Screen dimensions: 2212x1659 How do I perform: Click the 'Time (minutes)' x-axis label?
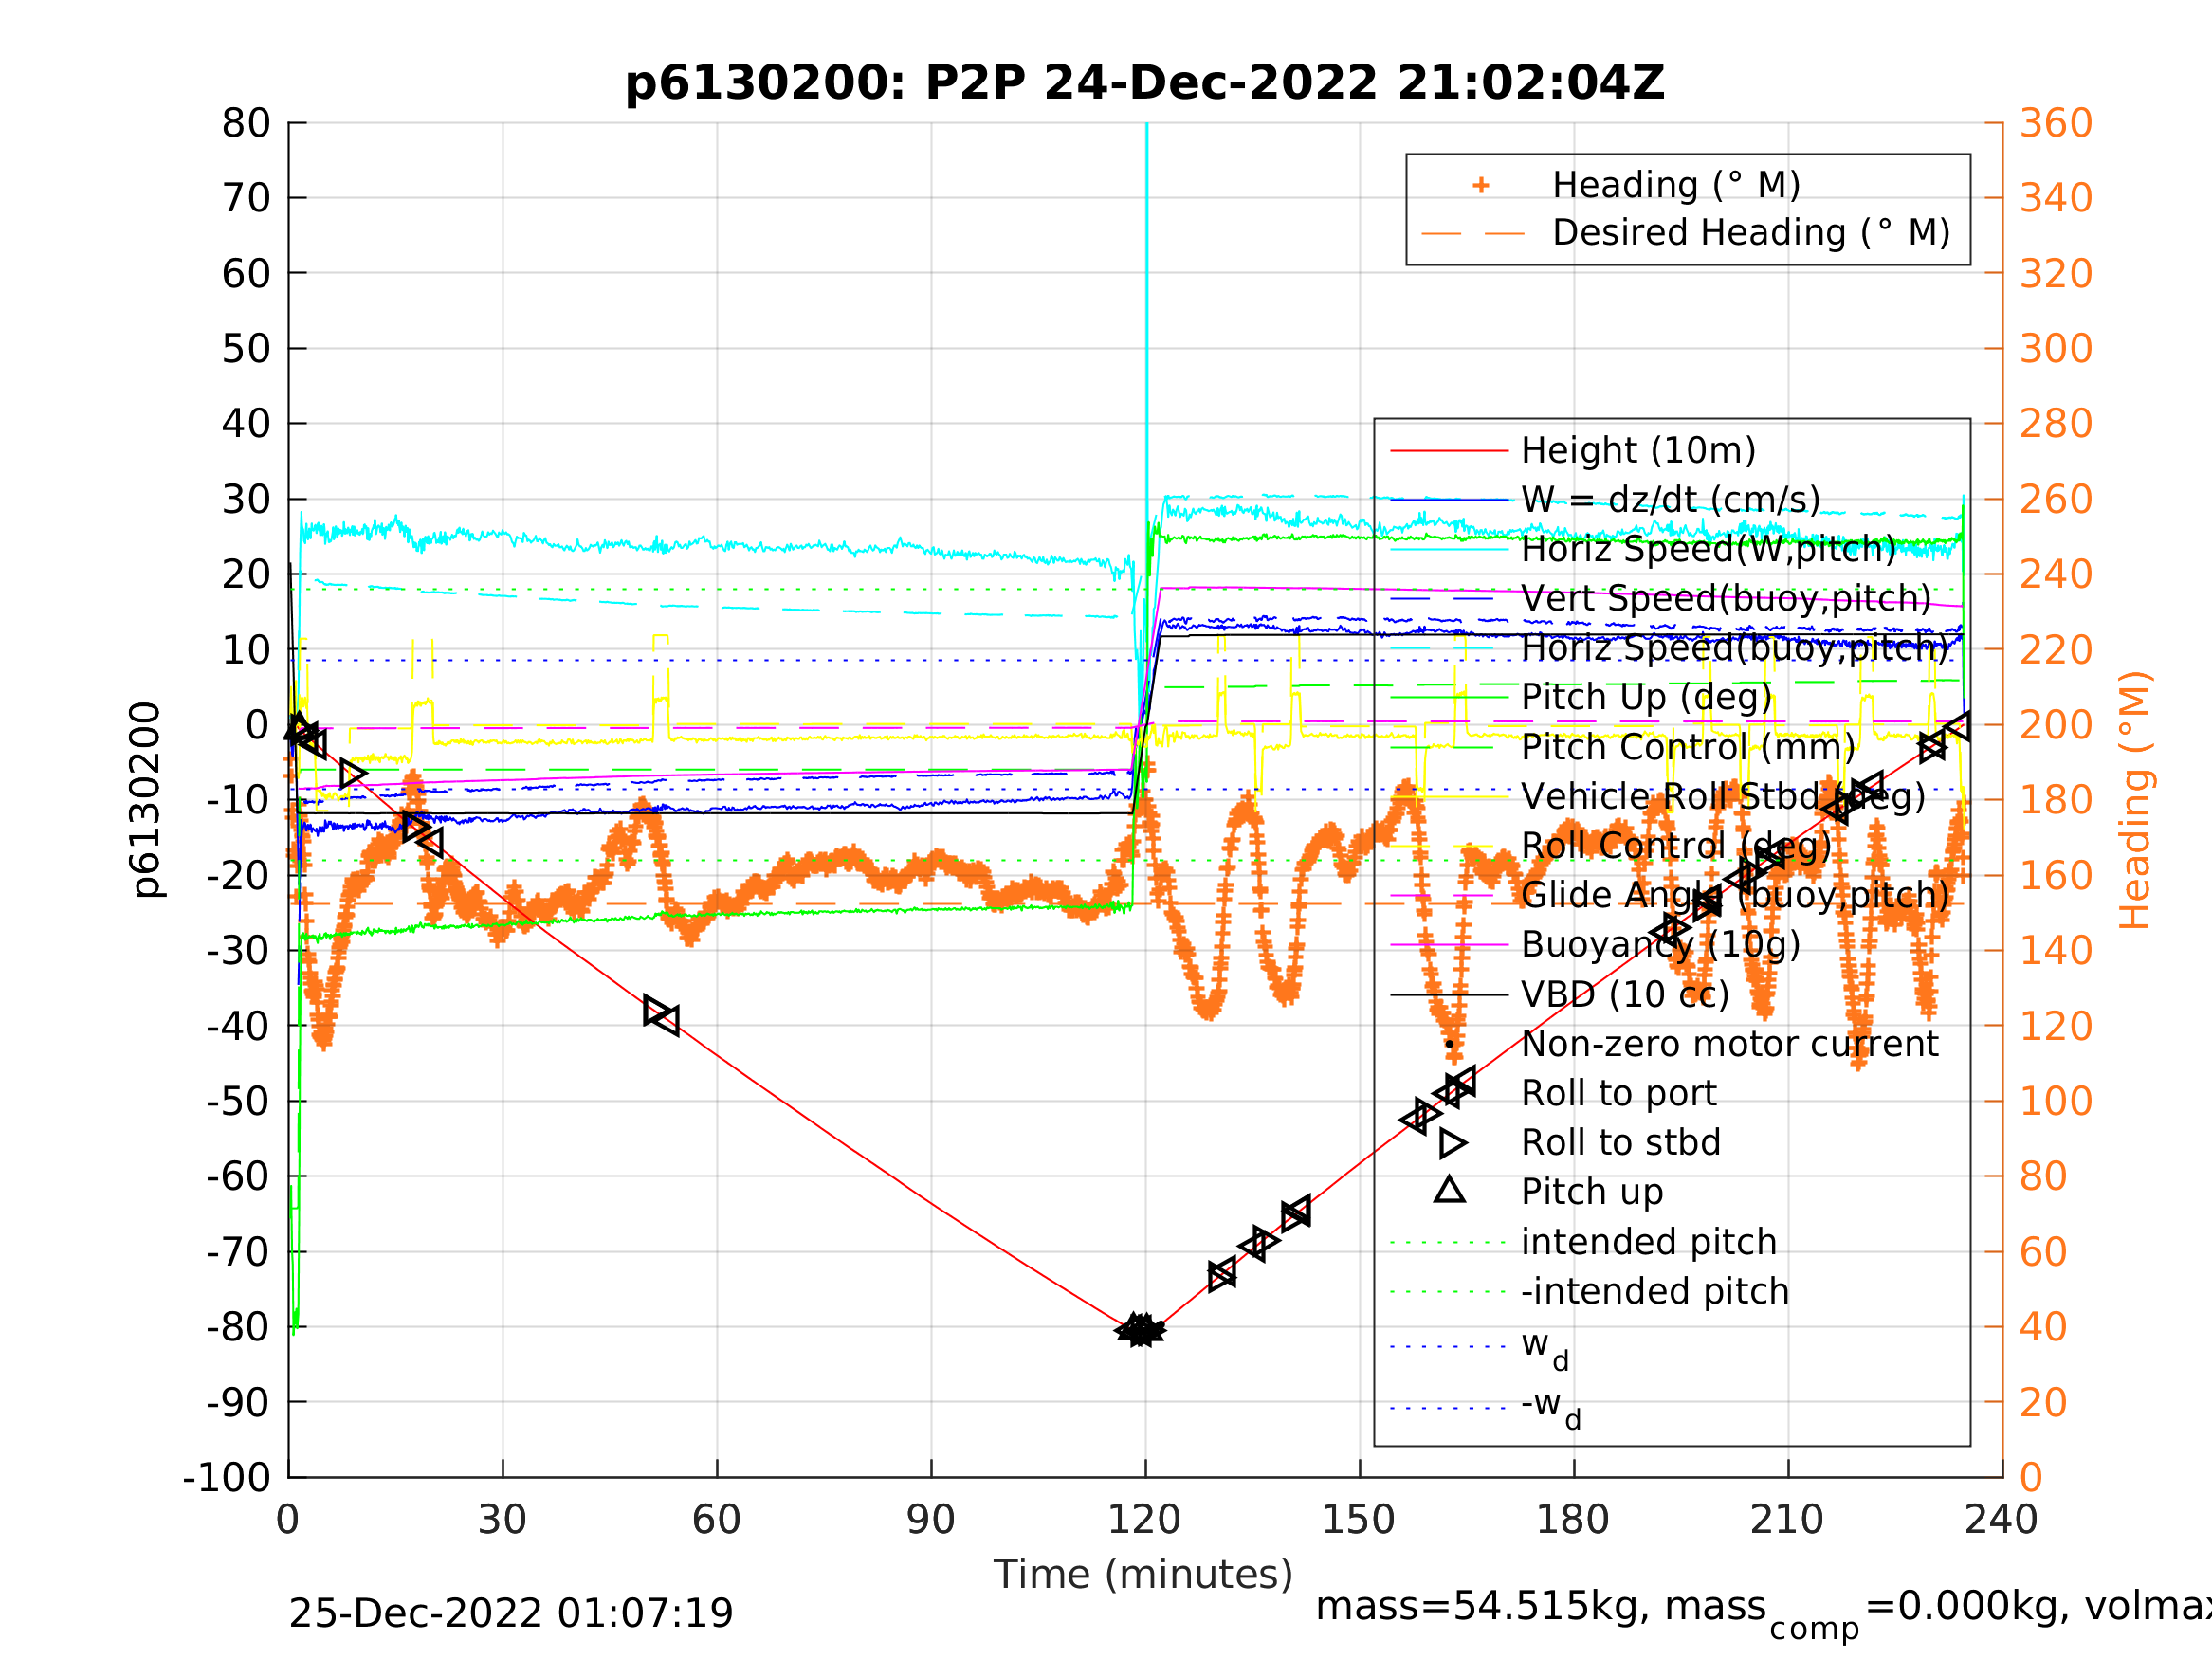[x=1143, y=1575]
